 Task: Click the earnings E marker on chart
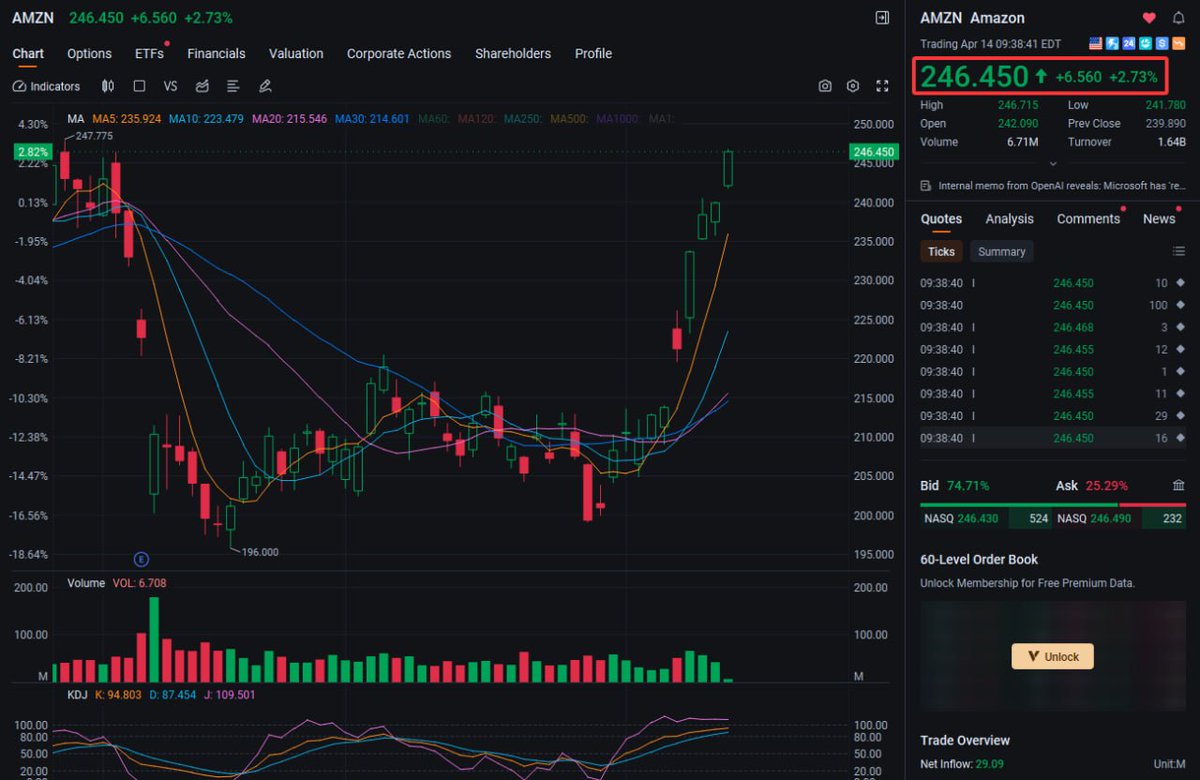(x=141, y=558)
